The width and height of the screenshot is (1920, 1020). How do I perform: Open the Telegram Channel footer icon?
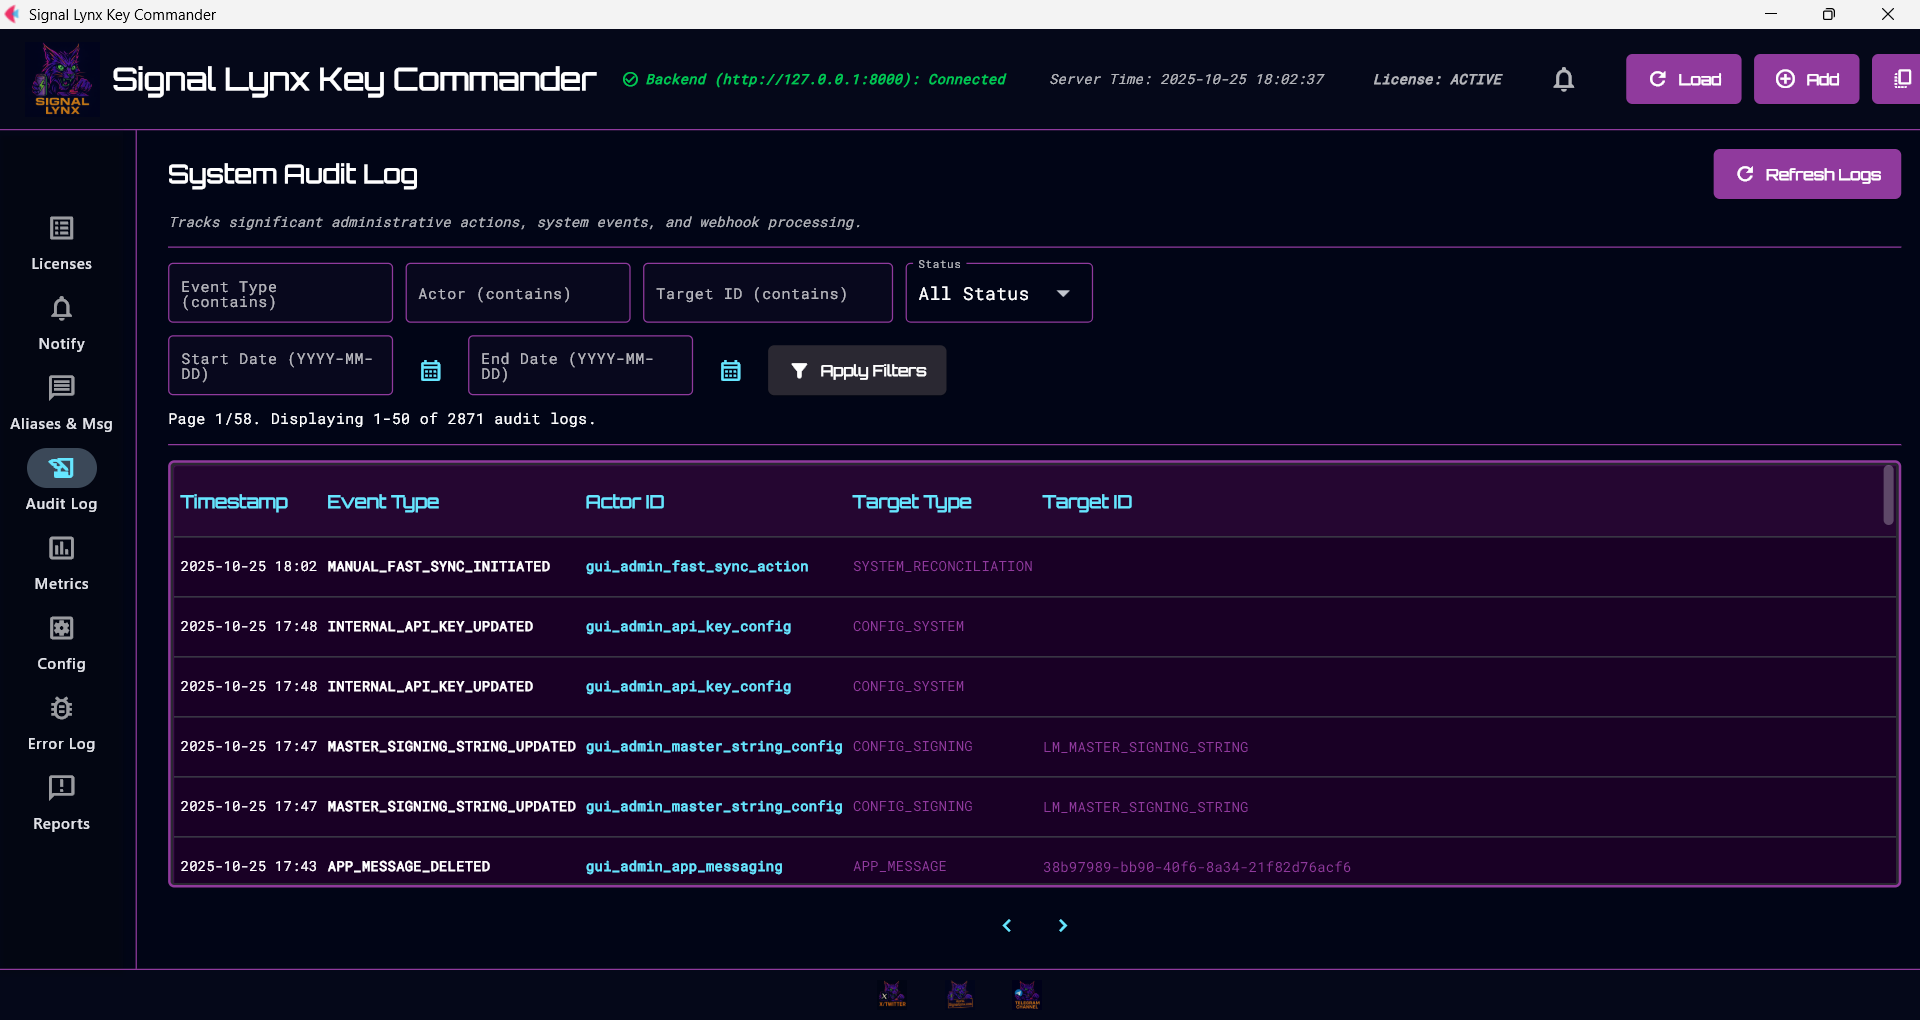click(1028, 993)
